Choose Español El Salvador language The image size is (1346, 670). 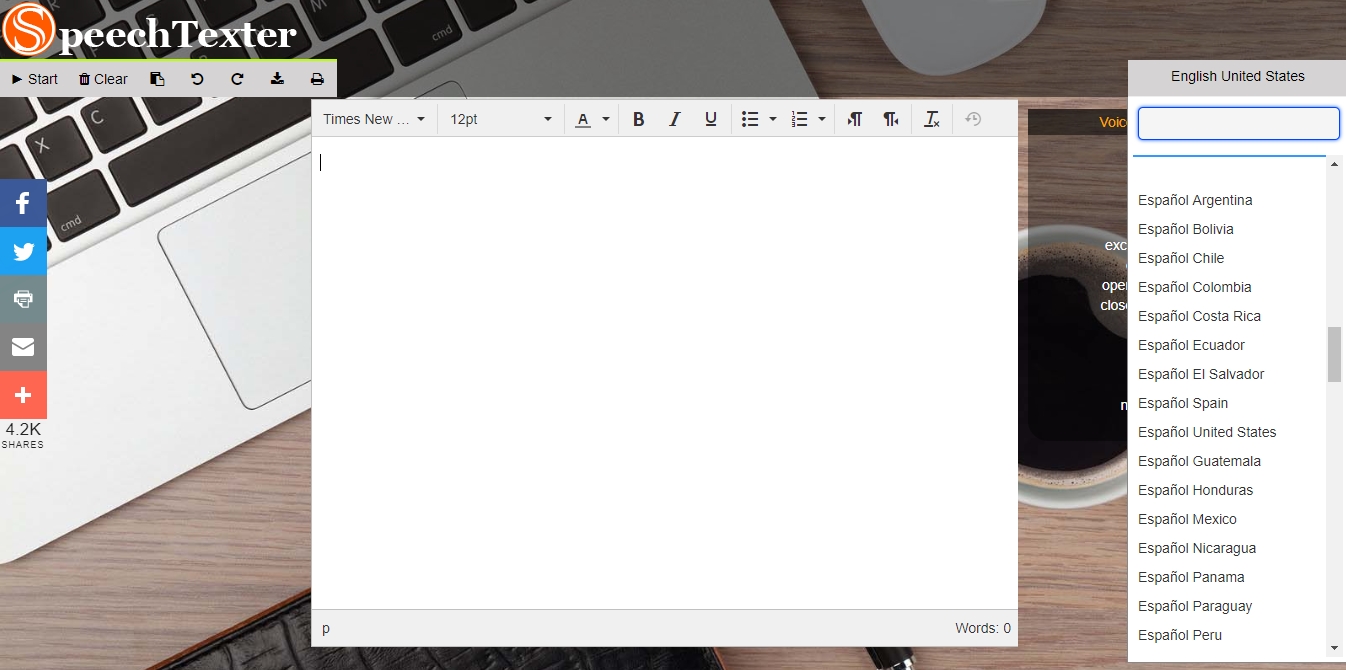pos(1201,374)
